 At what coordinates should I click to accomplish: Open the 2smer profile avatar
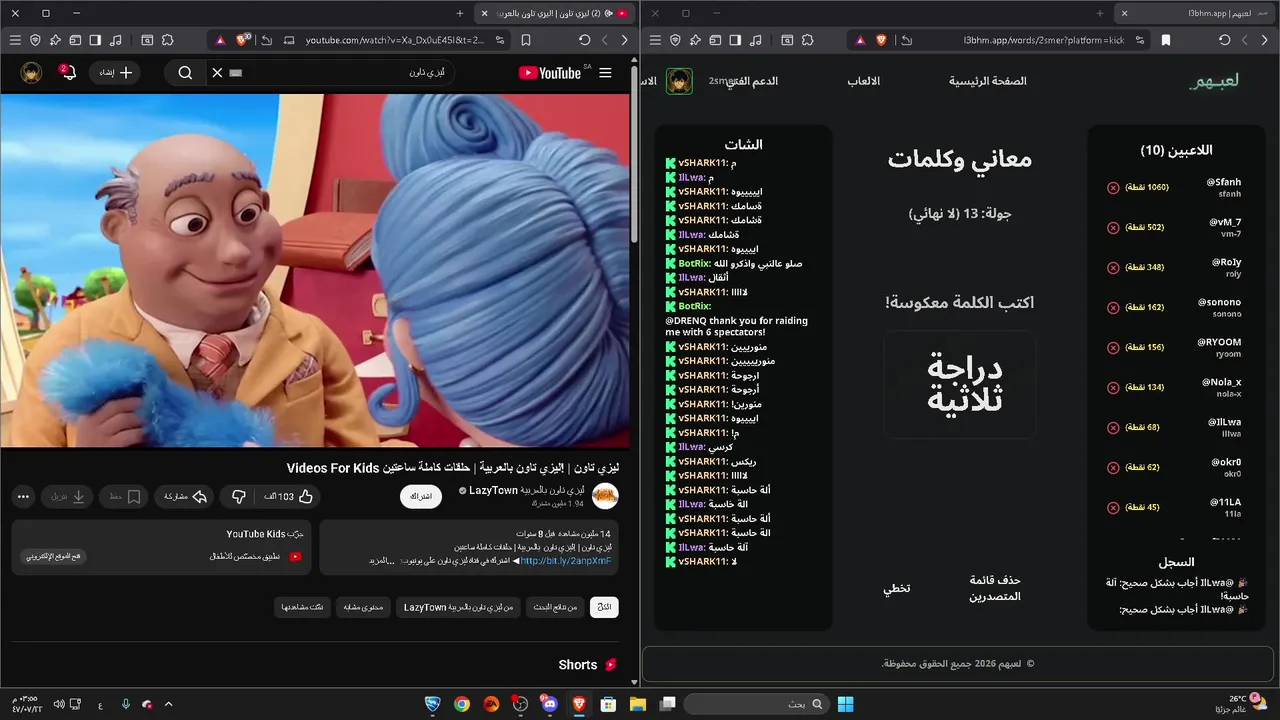[679, 81]
